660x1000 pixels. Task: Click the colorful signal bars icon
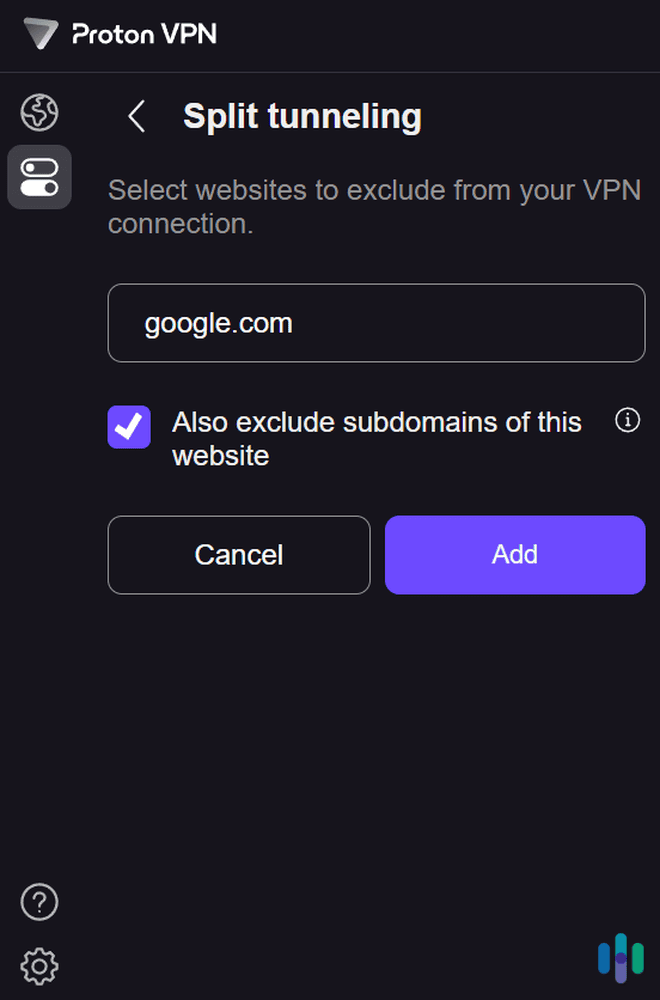[x=621, y=958]
